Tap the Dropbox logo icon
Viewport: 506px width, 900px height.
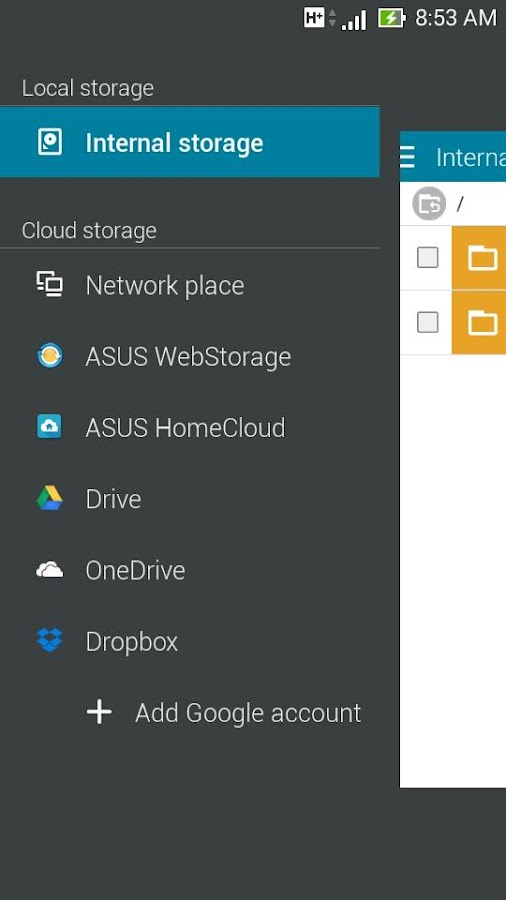pyautogui.click(x=50, y=640)
